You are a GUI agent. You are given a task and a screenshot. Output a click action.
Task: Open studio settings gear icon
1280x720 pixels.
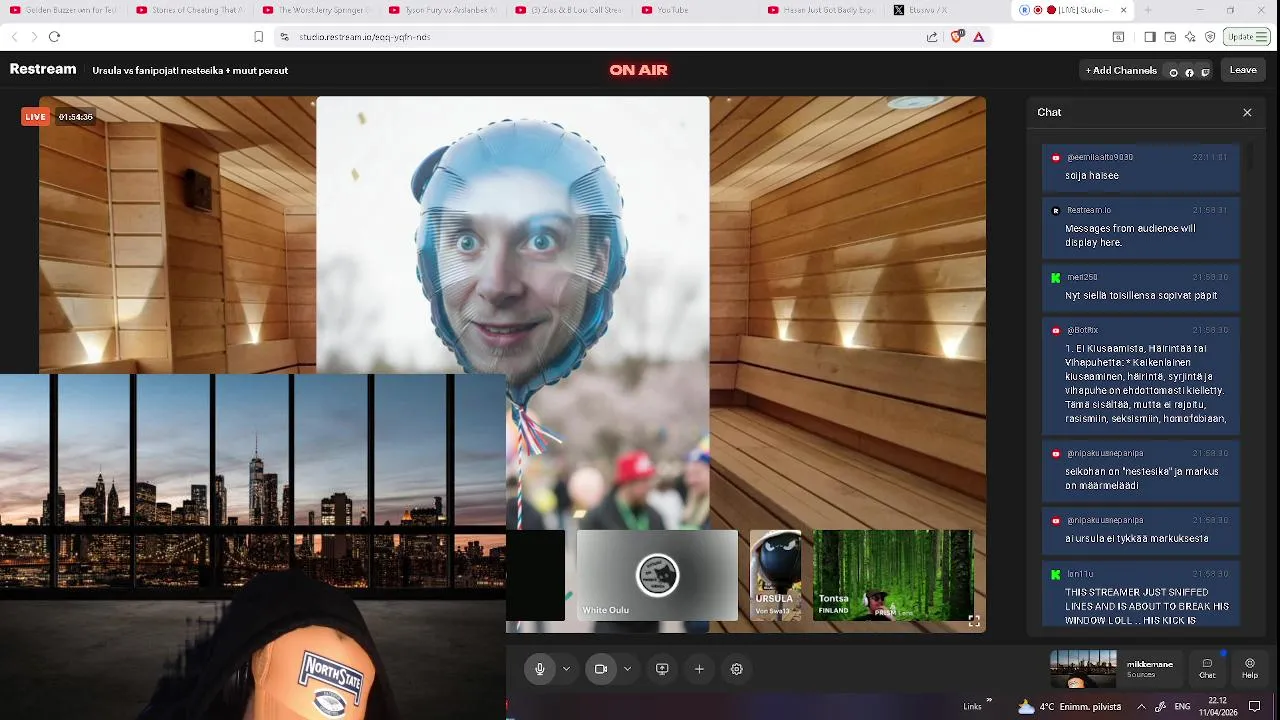tap(737, 669)
